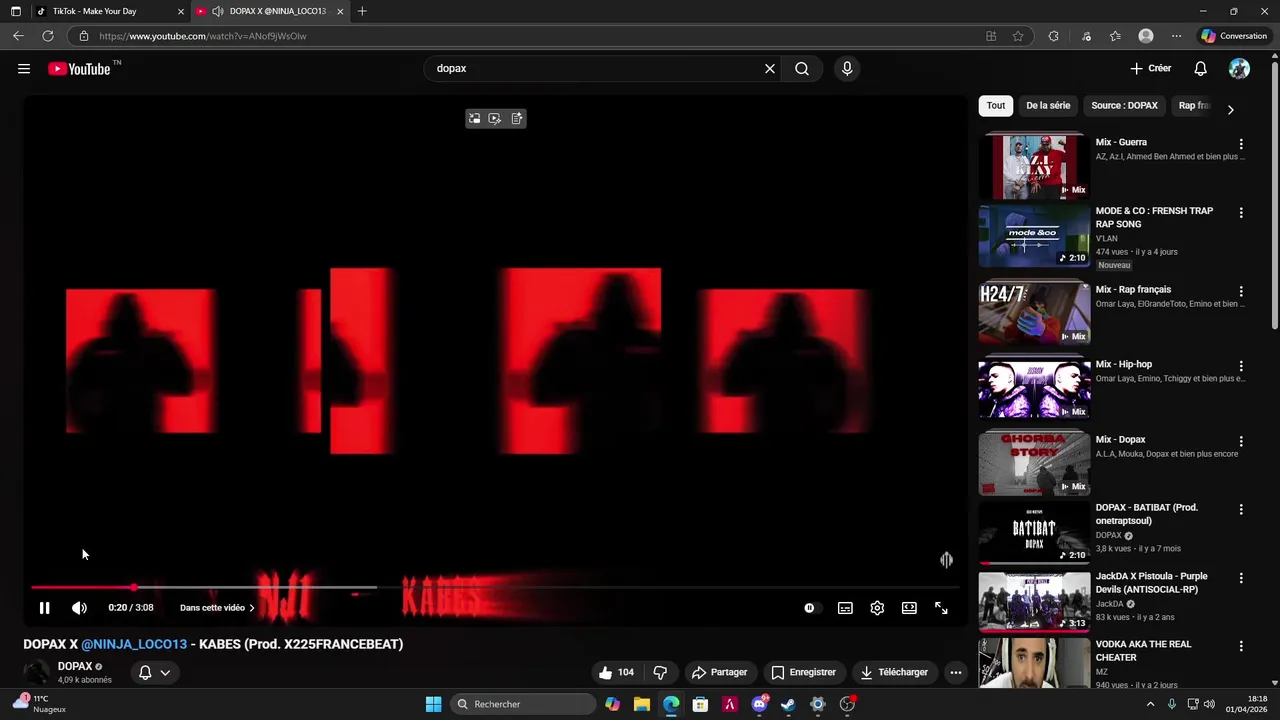Open options for Mix - Hip-hop
The width and height of the screenshot is (1280, 720).
pyautogui.click(x=1241, y=367)
